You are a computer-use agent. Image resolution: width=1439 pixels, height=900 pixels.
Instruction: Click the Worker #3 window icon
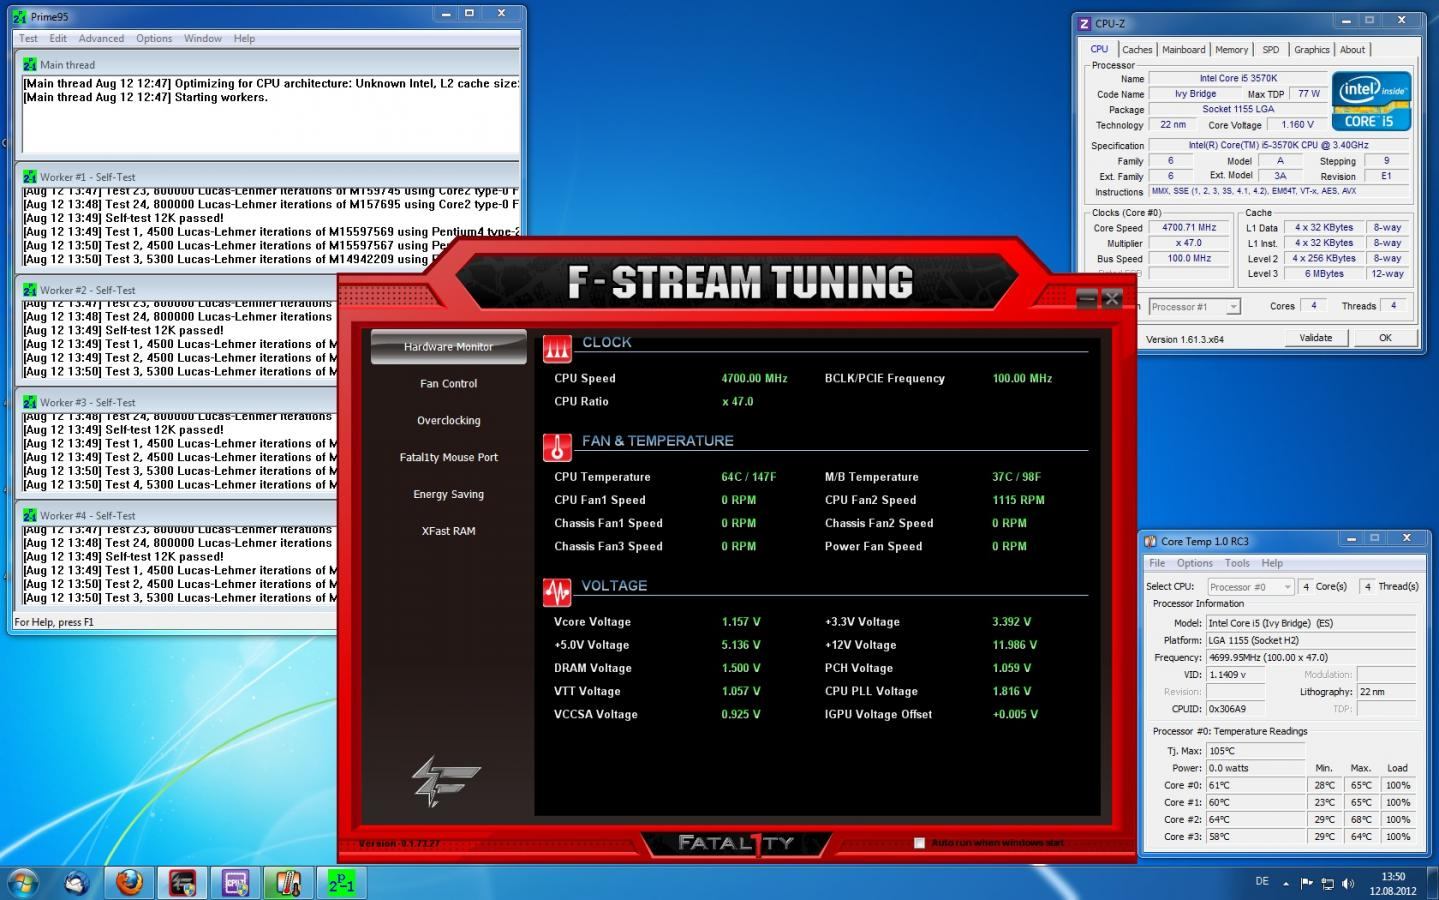[x=30, y=402]
